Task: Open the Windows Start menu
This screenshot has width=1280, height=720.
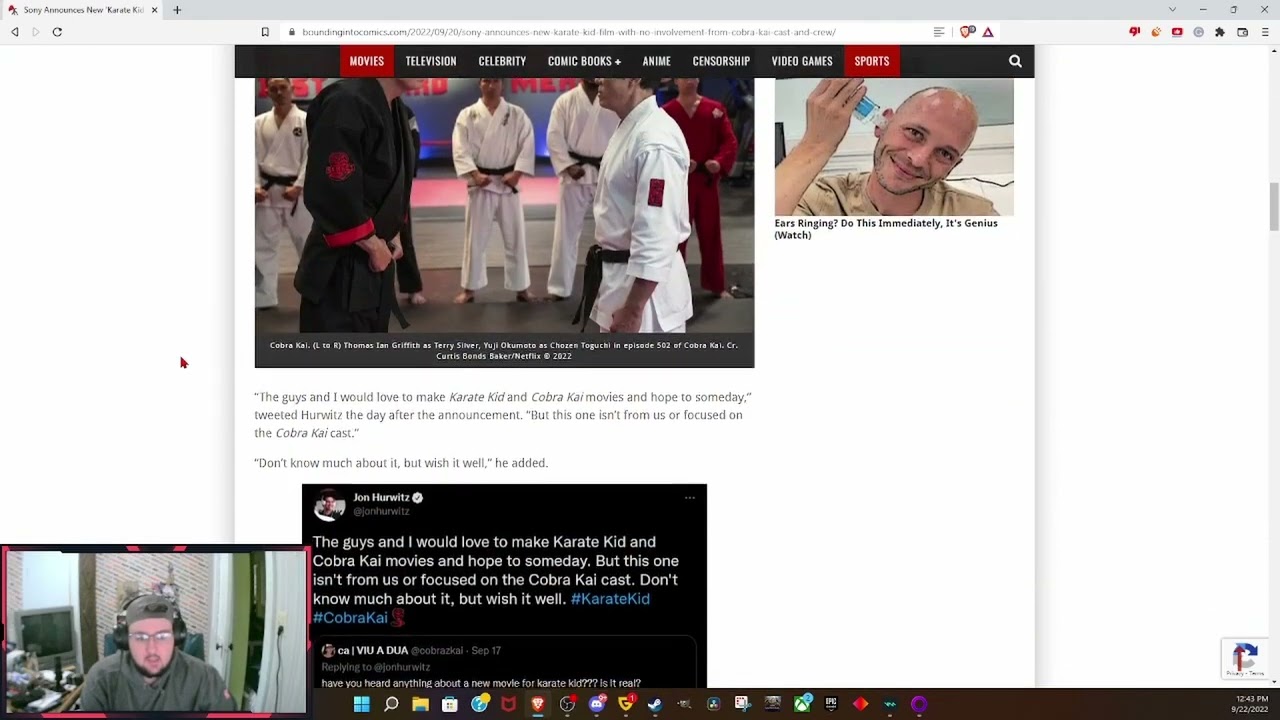Action: (362, 704)
